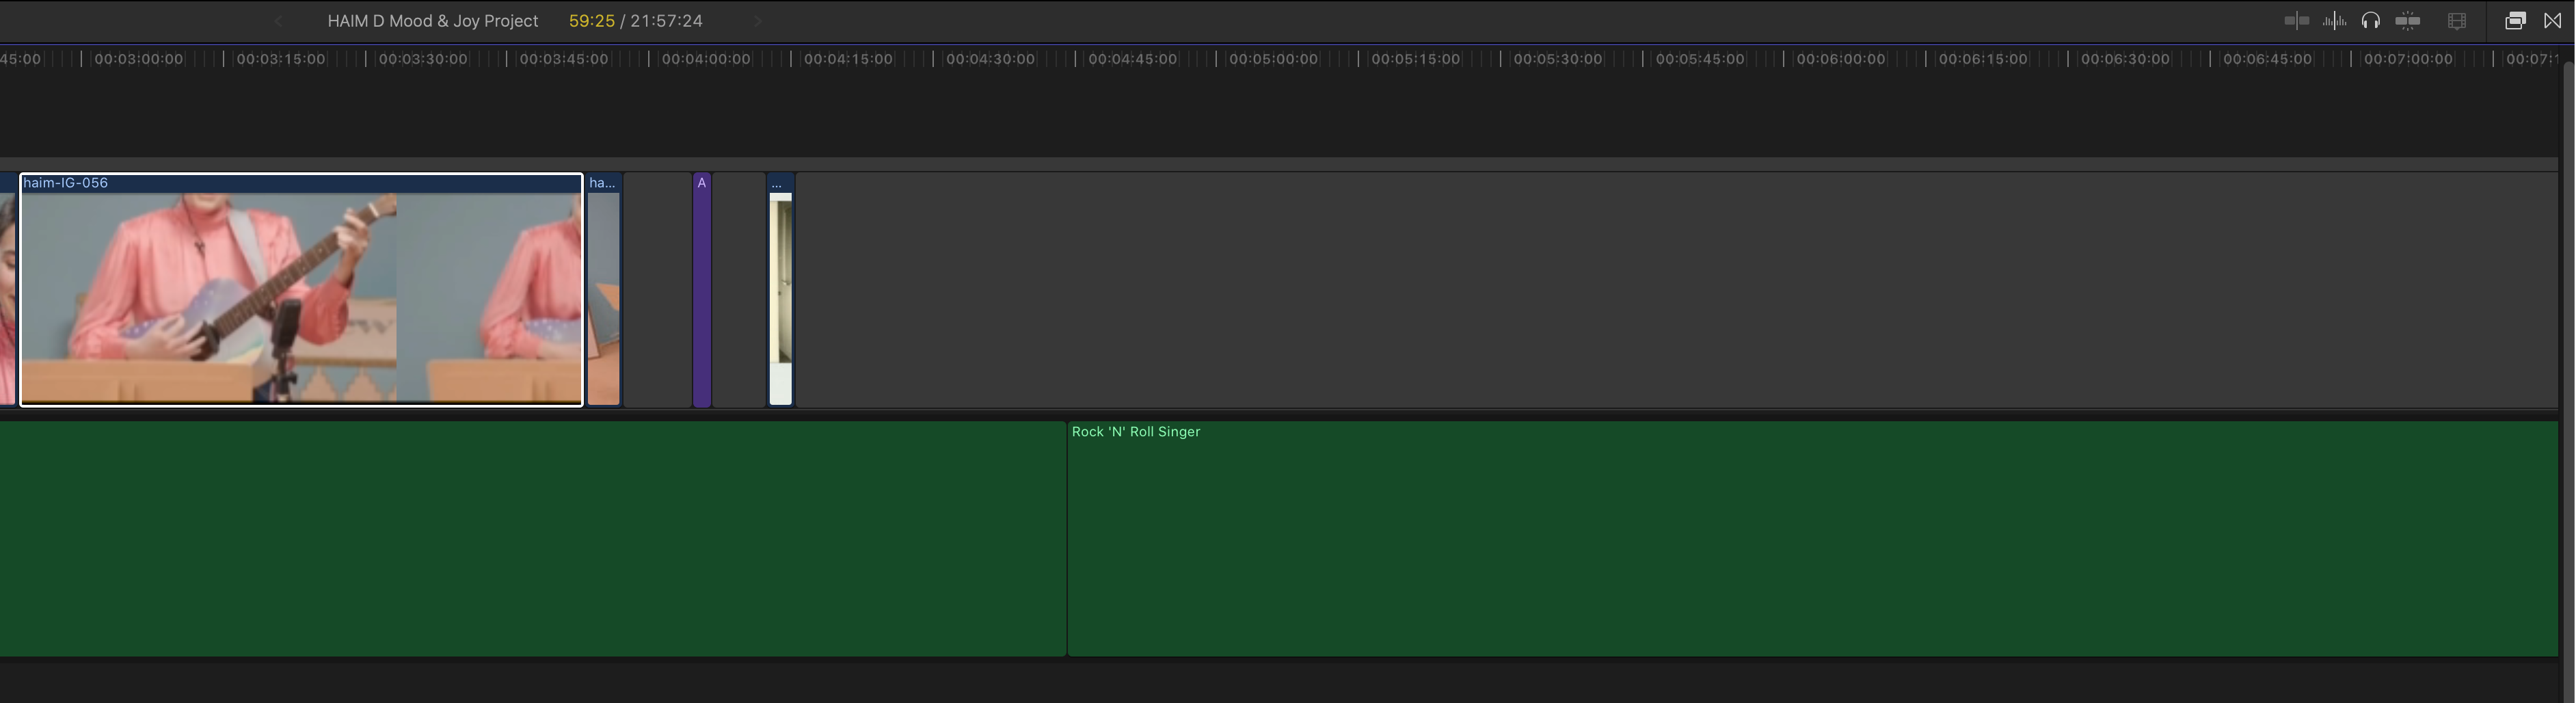Click the 00:05:15:00 ruler mark

click(1415, 59)
